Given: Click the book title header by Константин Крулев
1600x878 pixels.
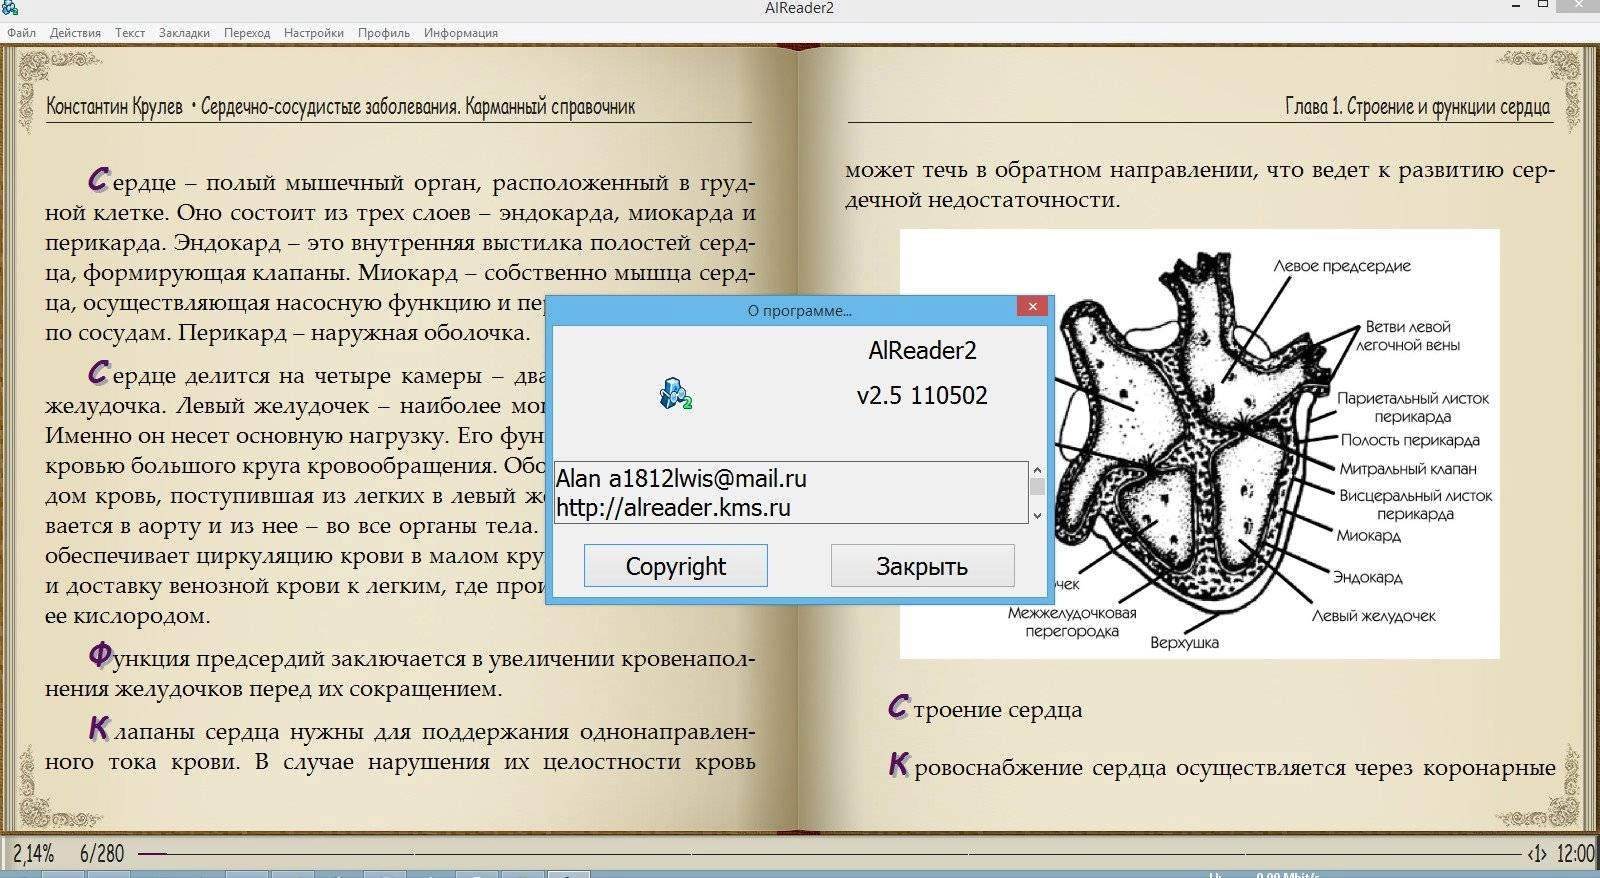Looking at the screenshot, I should 340,106.
